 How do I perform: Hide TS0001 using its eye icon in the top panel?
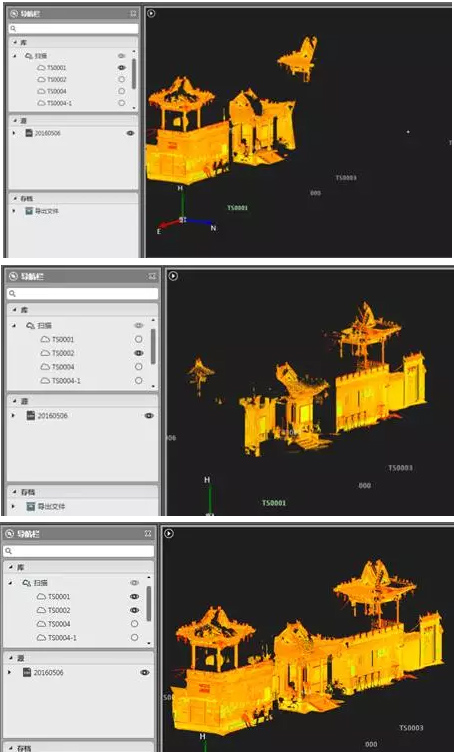pos(121,68)
